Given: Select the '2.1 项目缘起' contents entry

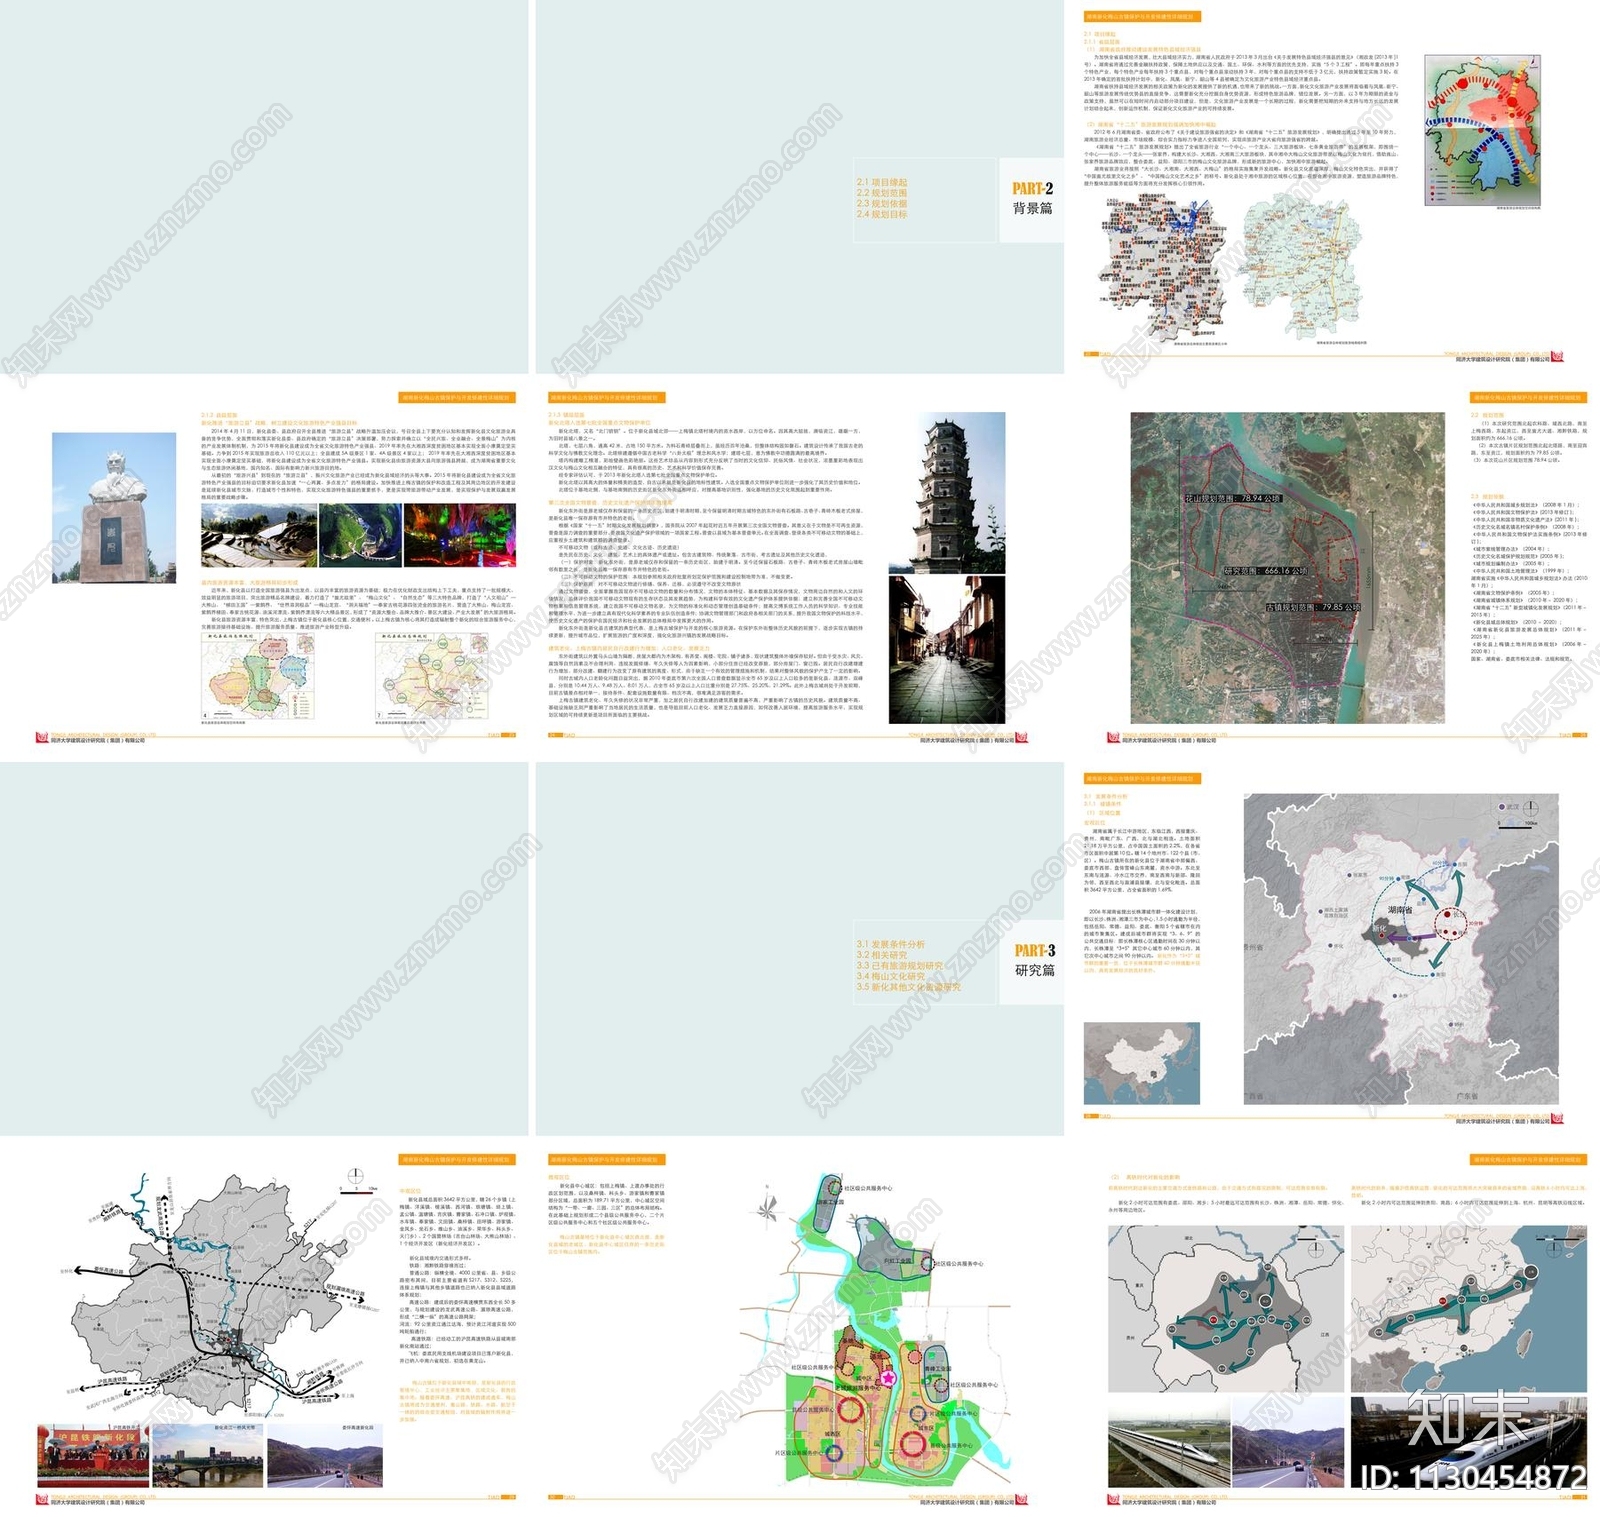Looking at the screenshot, I should (x=882, y=183).
